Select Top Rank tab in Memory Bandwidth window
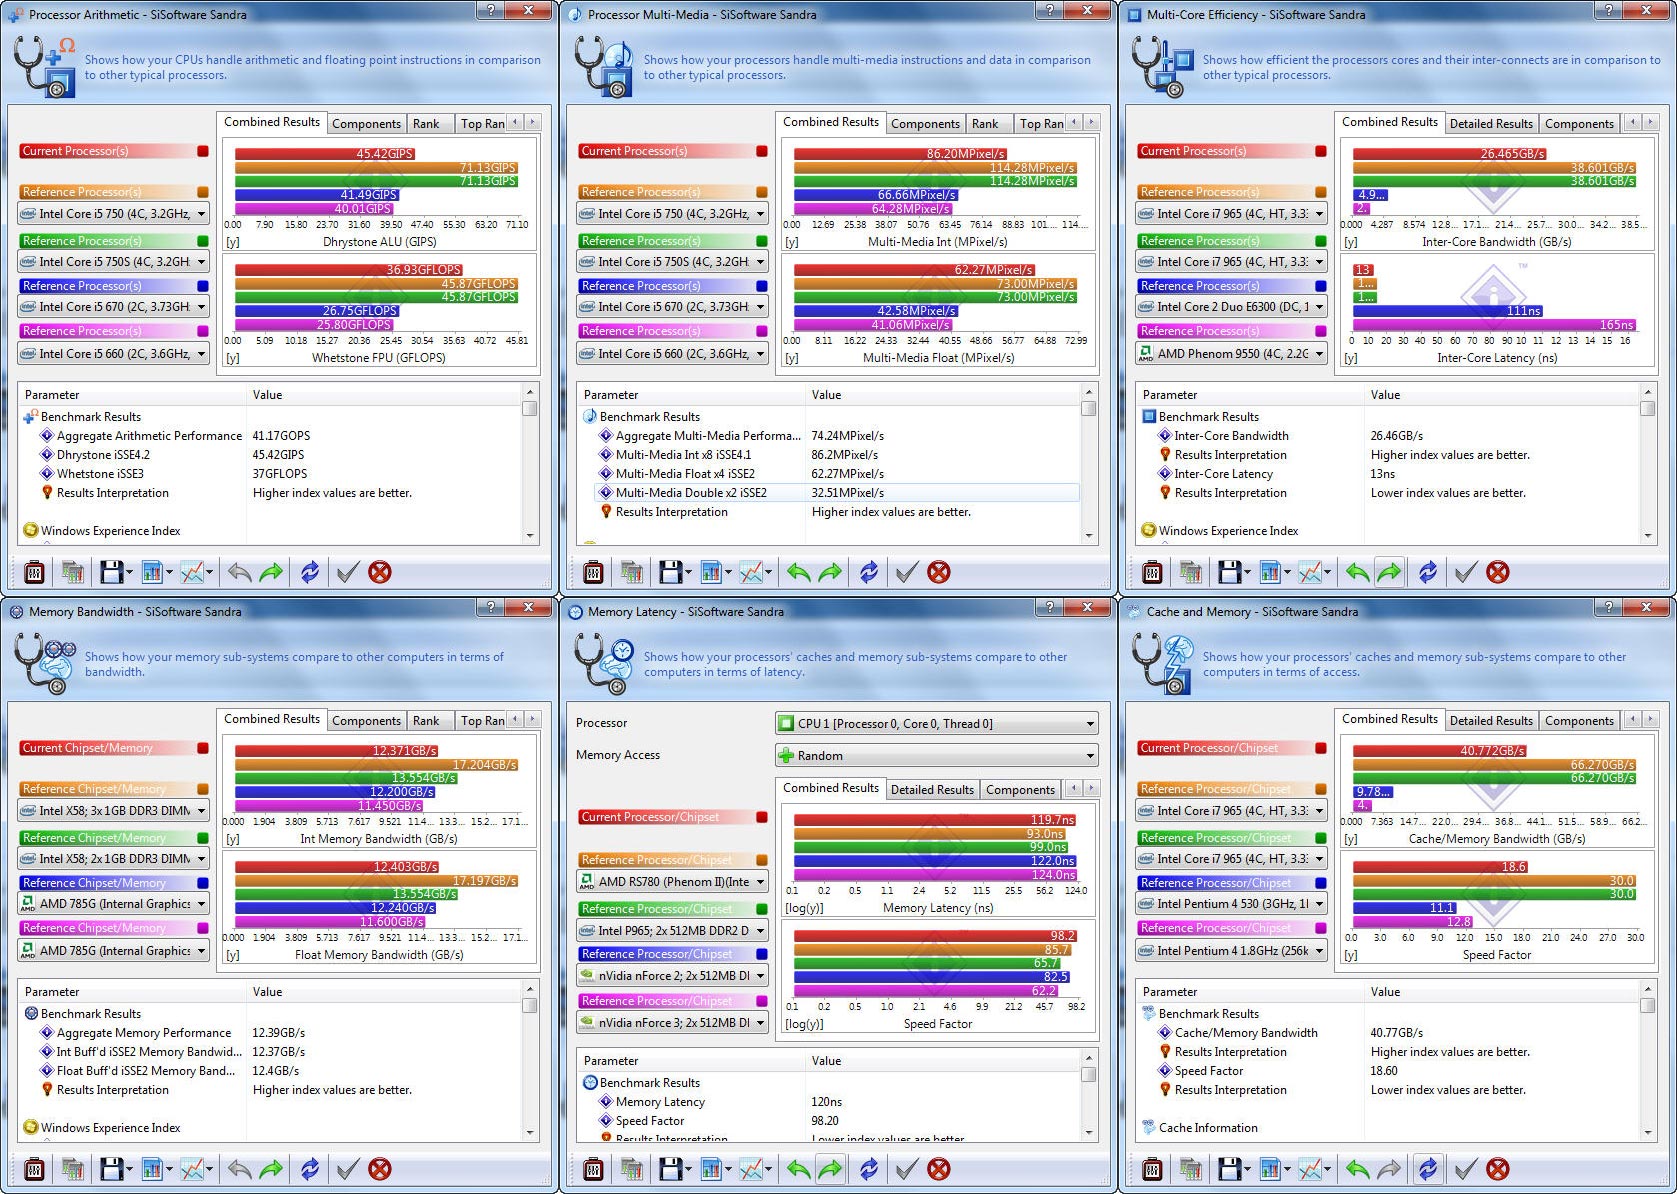 pos(482,721)
